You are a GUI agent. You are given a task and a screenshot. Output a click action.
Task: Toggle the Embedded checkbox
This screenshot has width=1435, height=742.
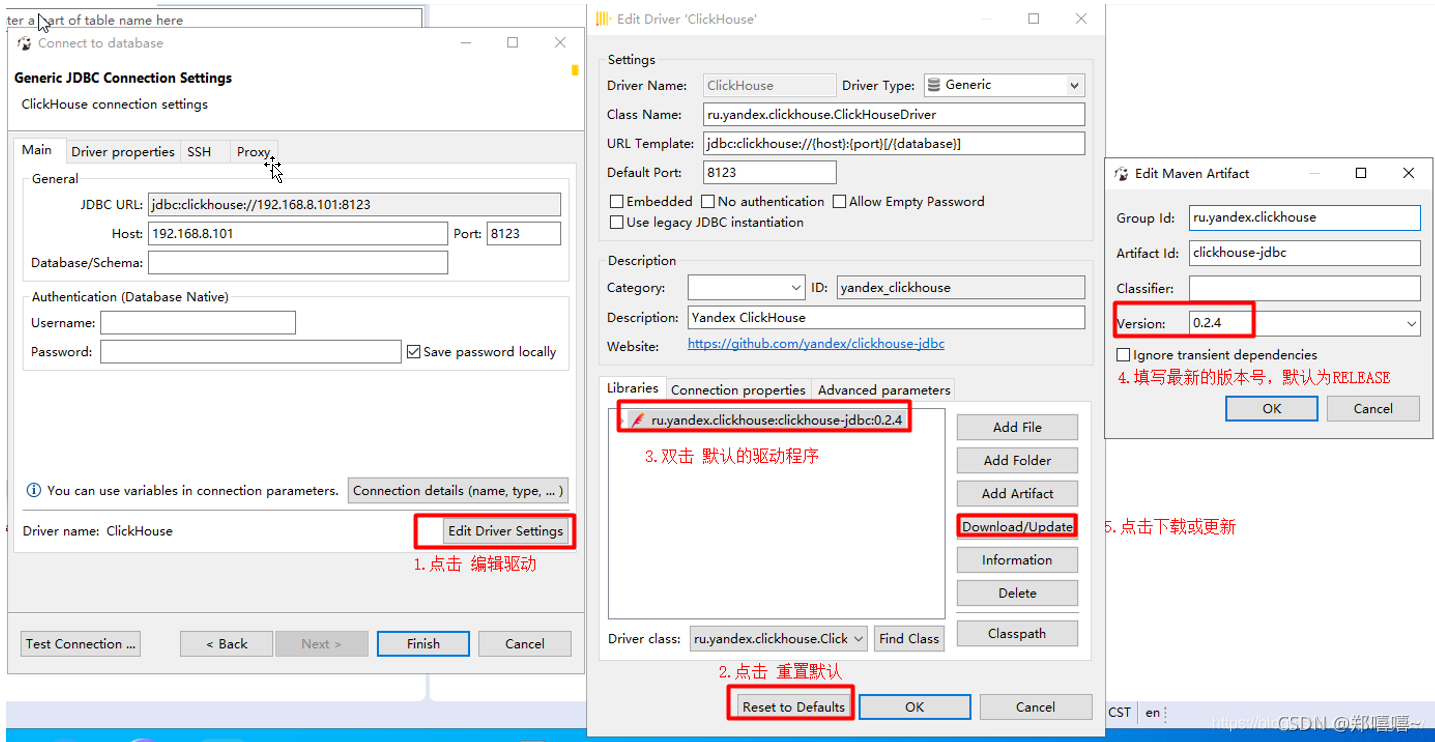tap(617, 202)
